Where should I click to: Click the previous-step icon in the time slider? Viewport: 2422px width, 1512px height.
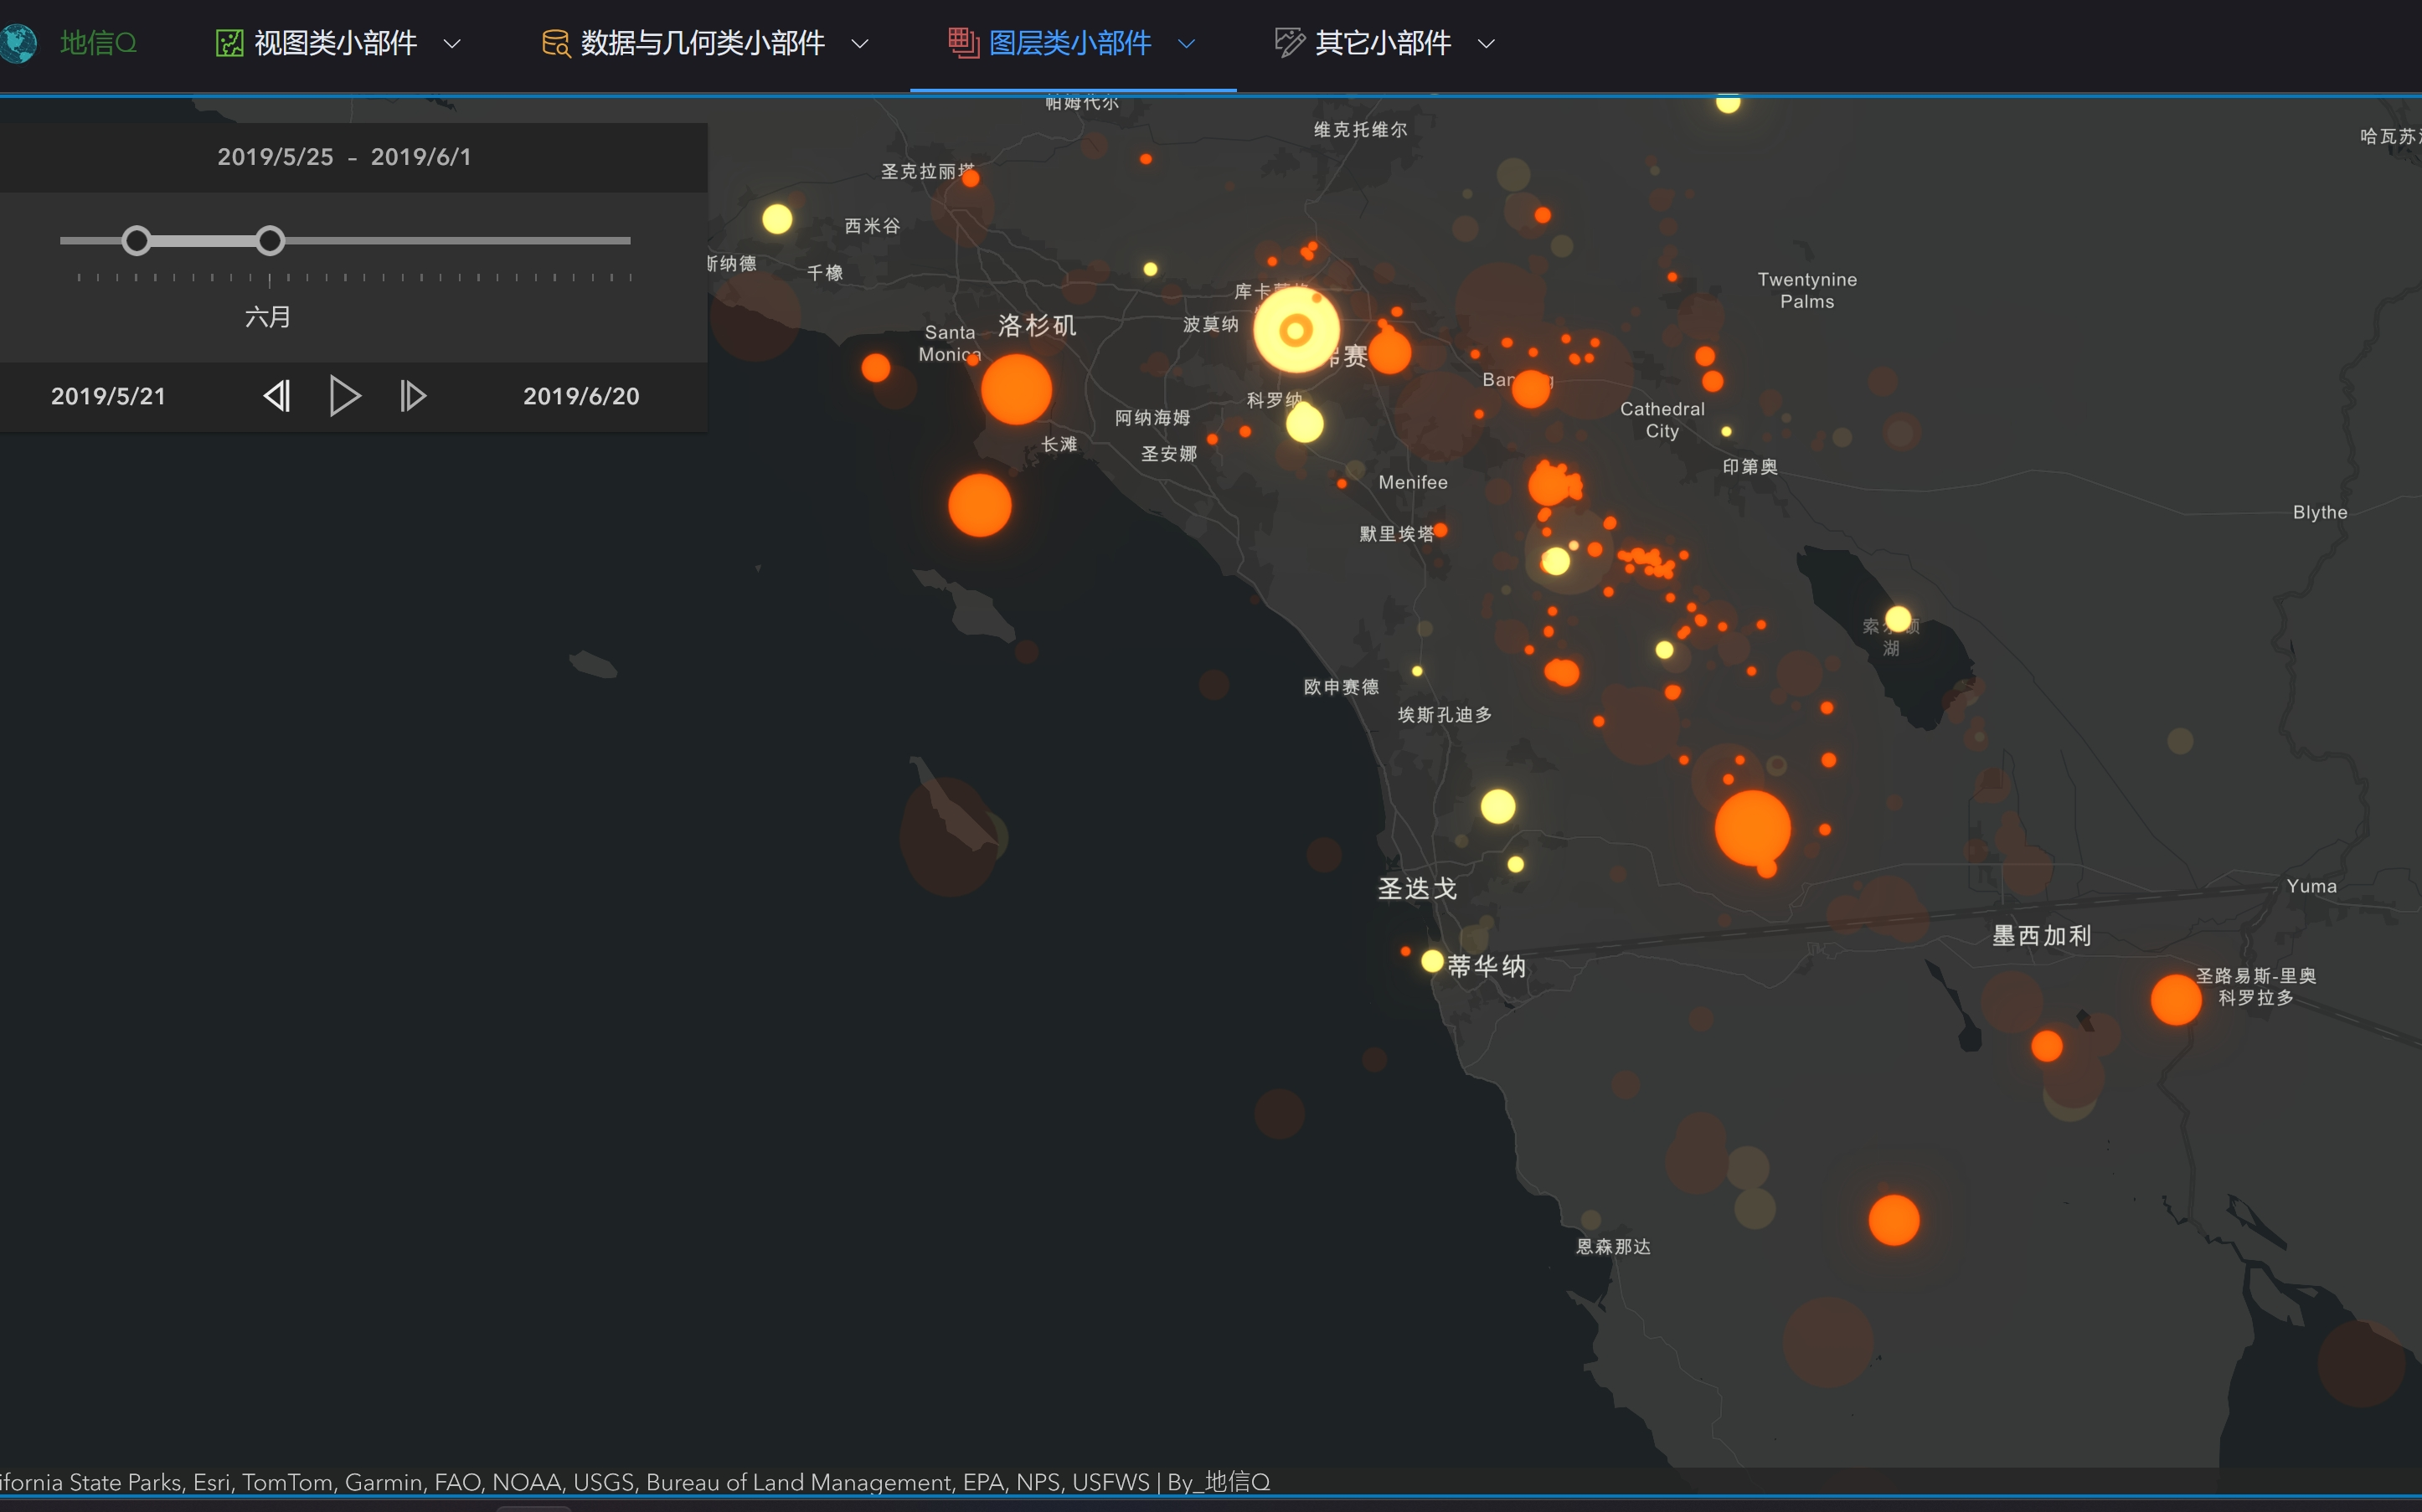click(277, 396)
